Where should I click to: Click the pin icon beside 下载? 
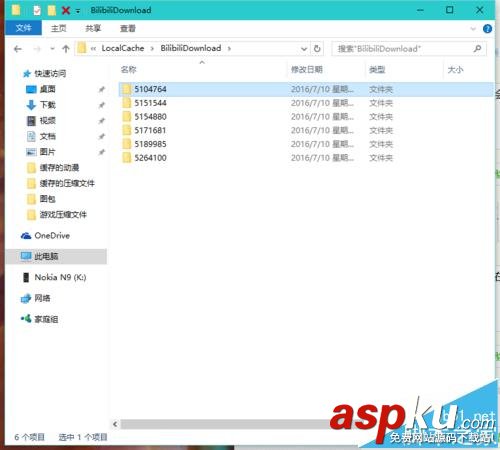[x=102, y=105]
